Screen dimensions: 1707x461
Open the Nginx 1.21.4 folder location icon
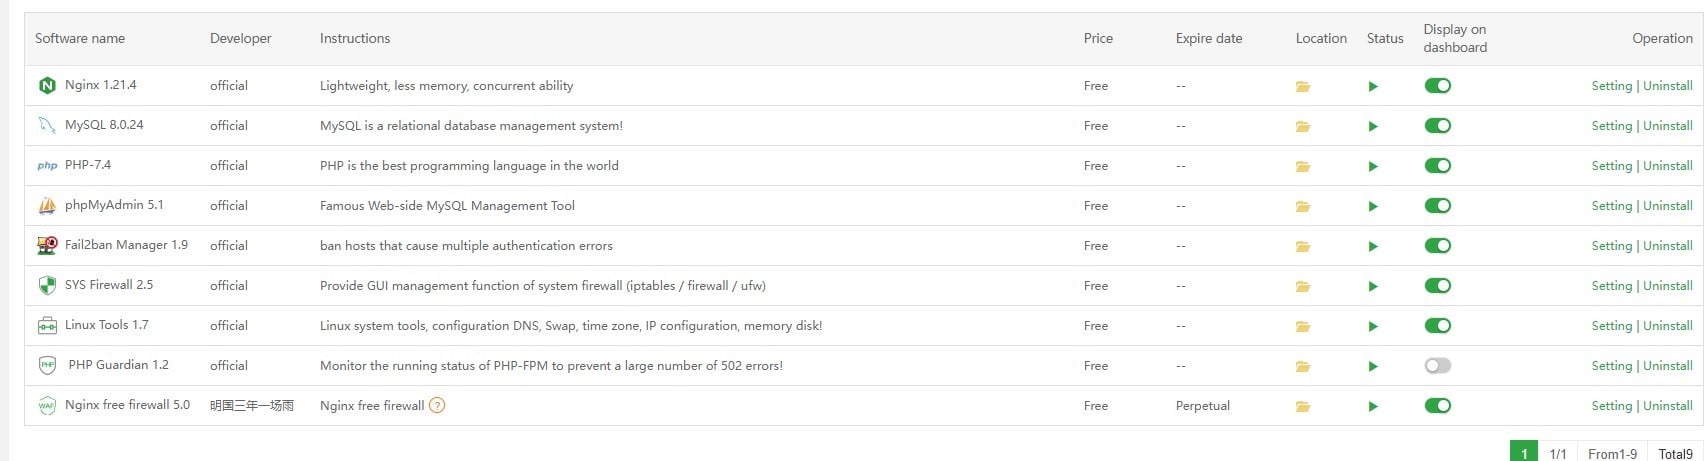(x=1302, y=86)
